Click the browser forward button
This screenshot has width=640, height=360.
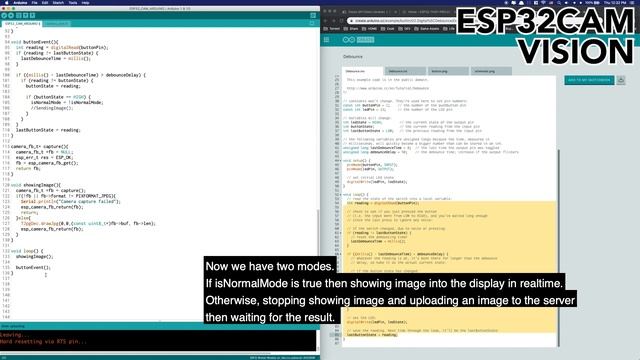[x=333, y=20]
